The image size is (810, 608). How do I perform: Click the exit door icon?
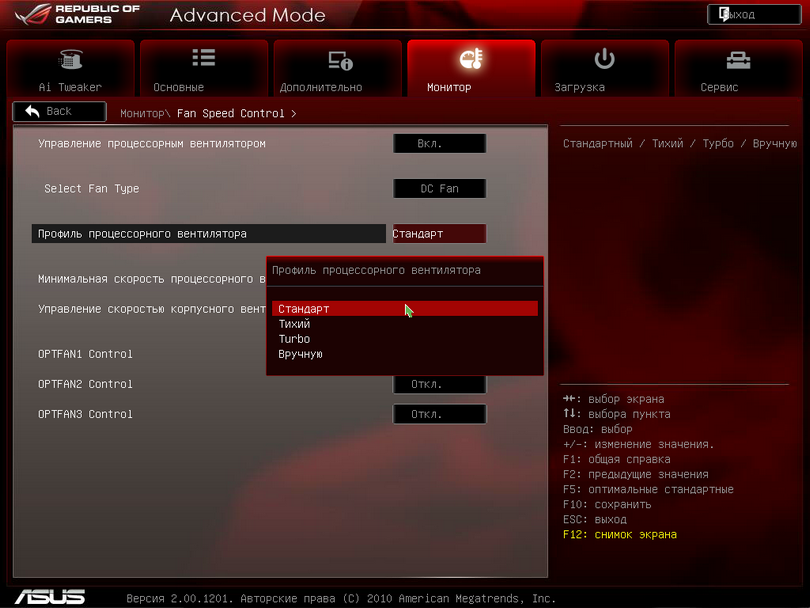click(724, 15)
